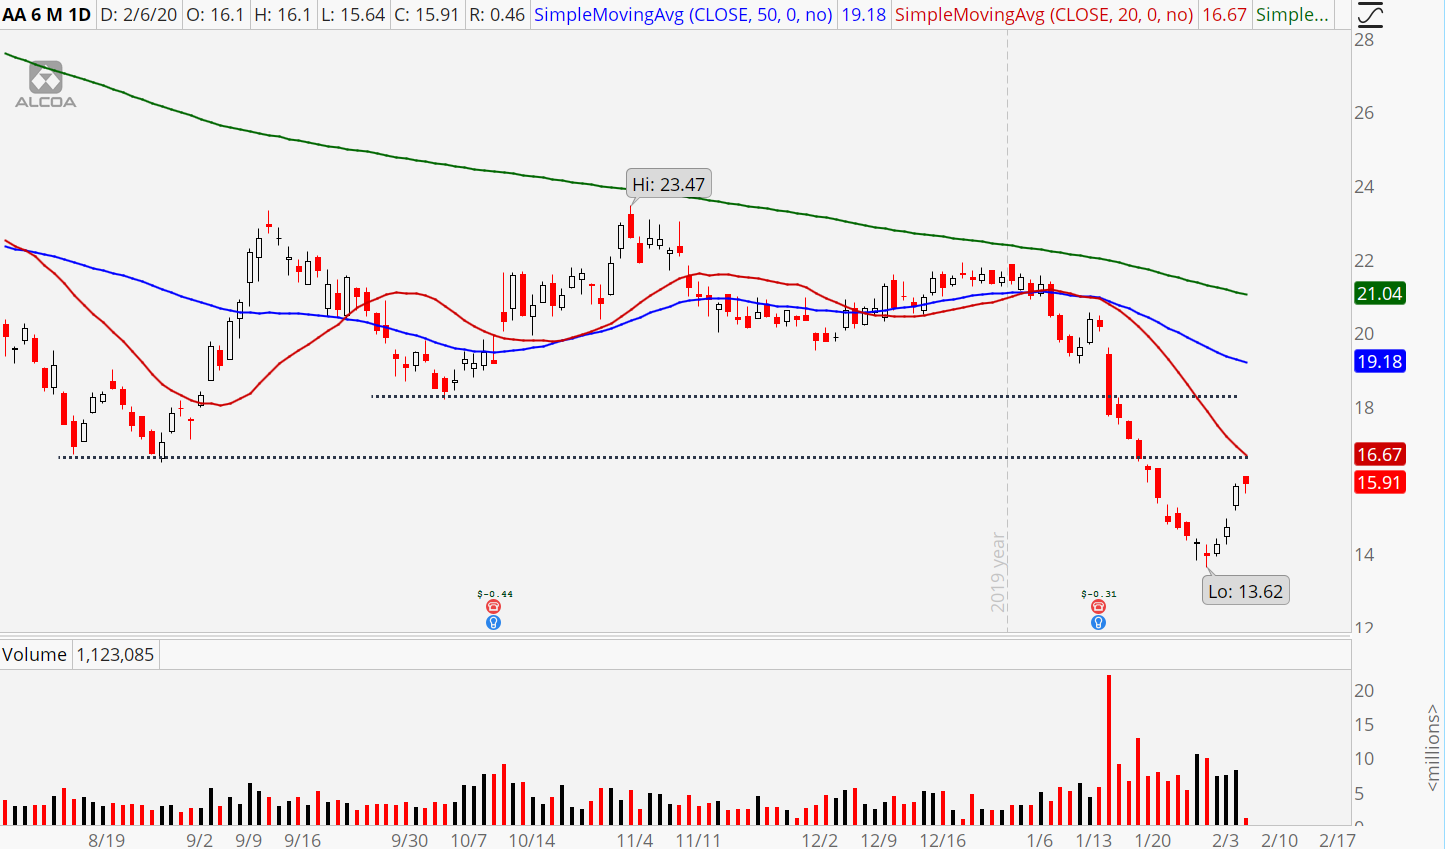Image resolution: width=1445 pixels, height=849 pixels.
Task: Open the red phone icon under $-0.44
Action: click(x=493, y=607)
